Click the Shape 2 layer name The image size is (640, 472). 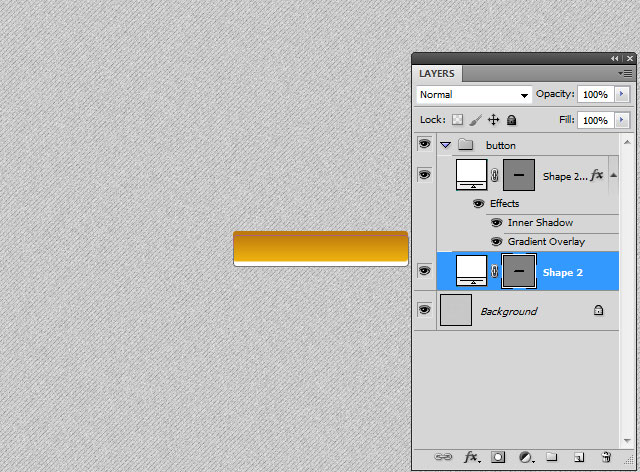tap(562, 272)
